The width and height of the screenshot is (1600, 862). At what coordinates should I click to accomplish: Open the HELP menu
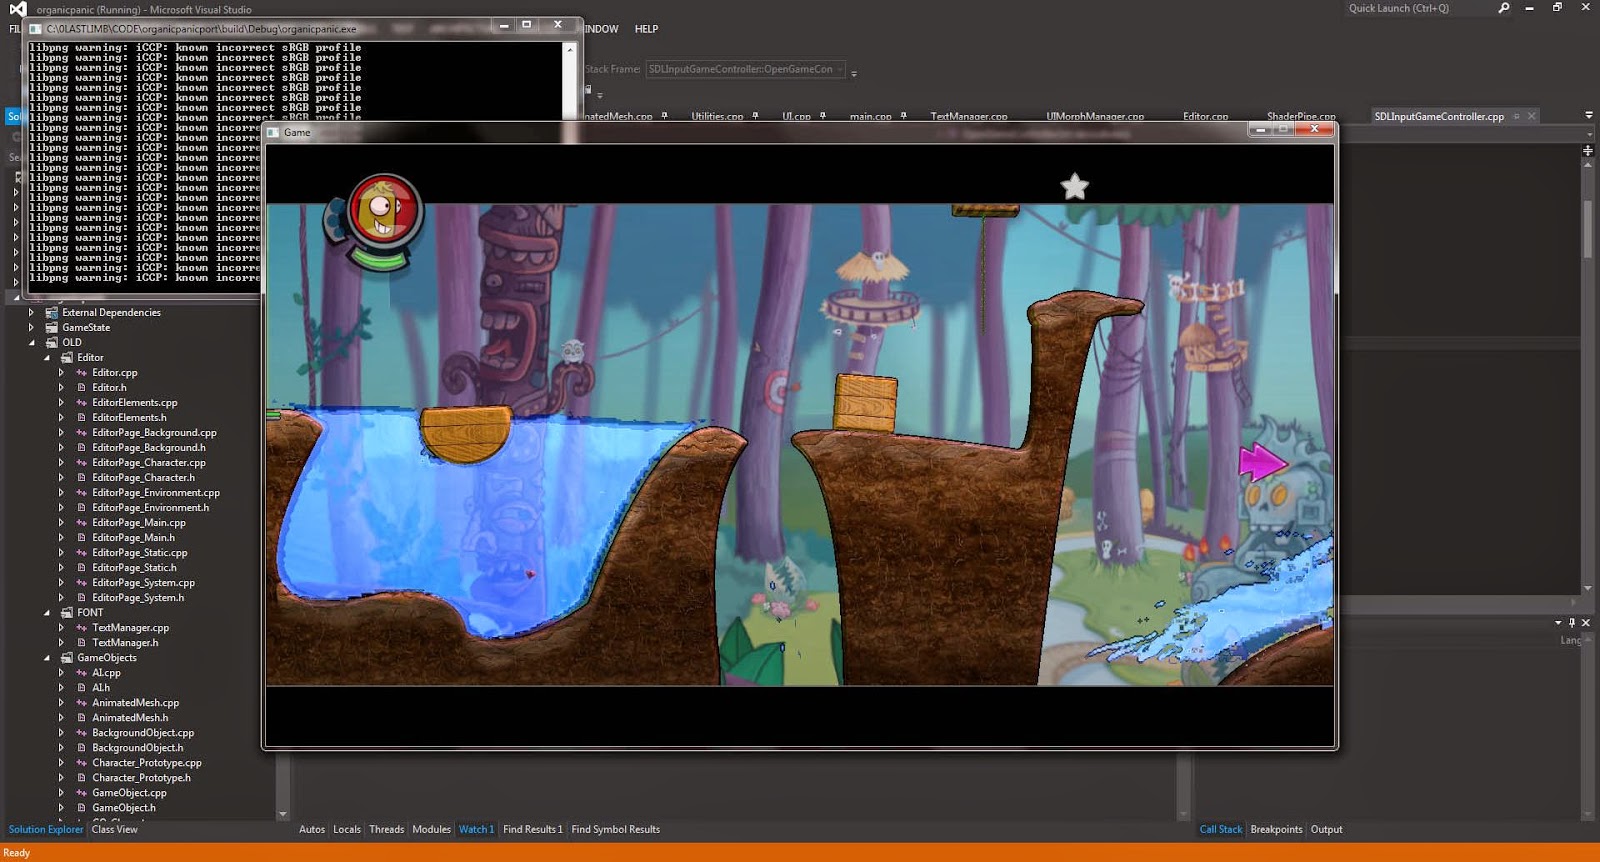pos(646,29)
